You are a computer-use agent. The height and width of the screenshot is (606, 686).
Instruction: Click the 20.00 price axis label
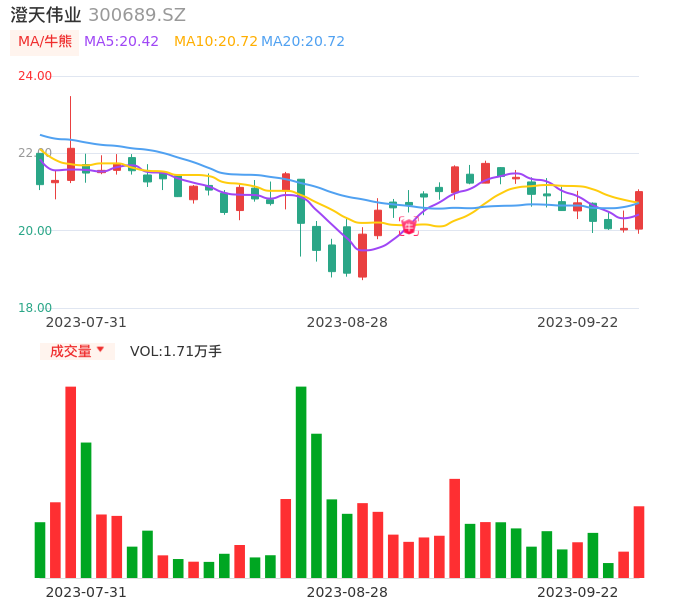(x=35, y=231)
